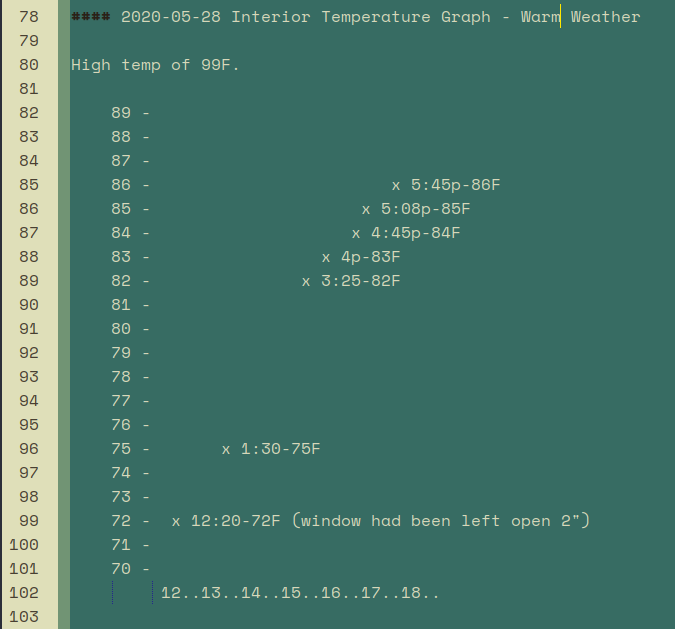Image resolution: width=675 pixels, height=629 pixels.
Task: Click the word 'Weather' in the heading
Action: click(x=606, y=17)
